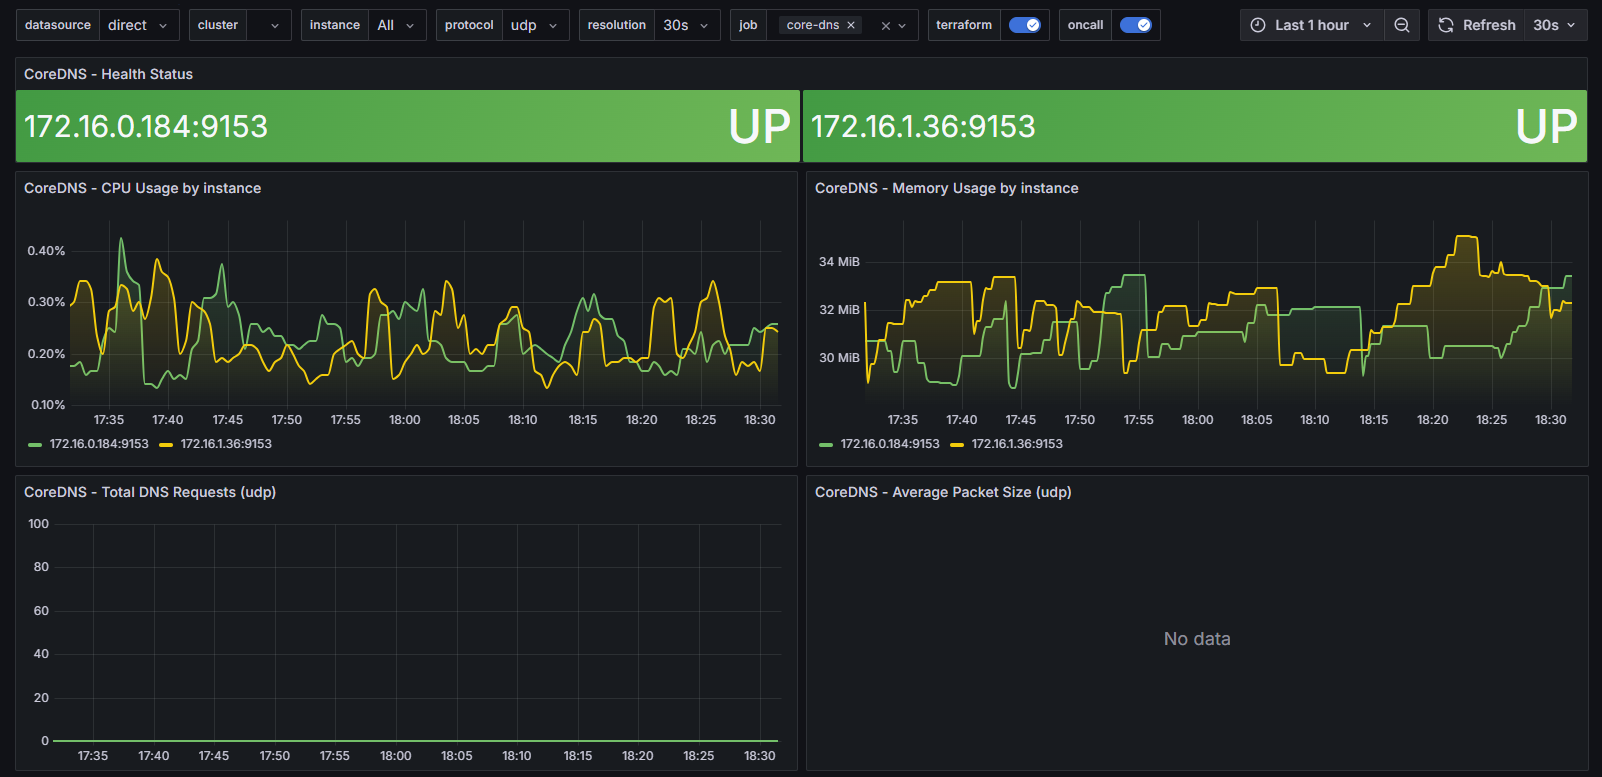Click green 172.16.0.184:9153 color swatch in Memory legend

(826, 445)
